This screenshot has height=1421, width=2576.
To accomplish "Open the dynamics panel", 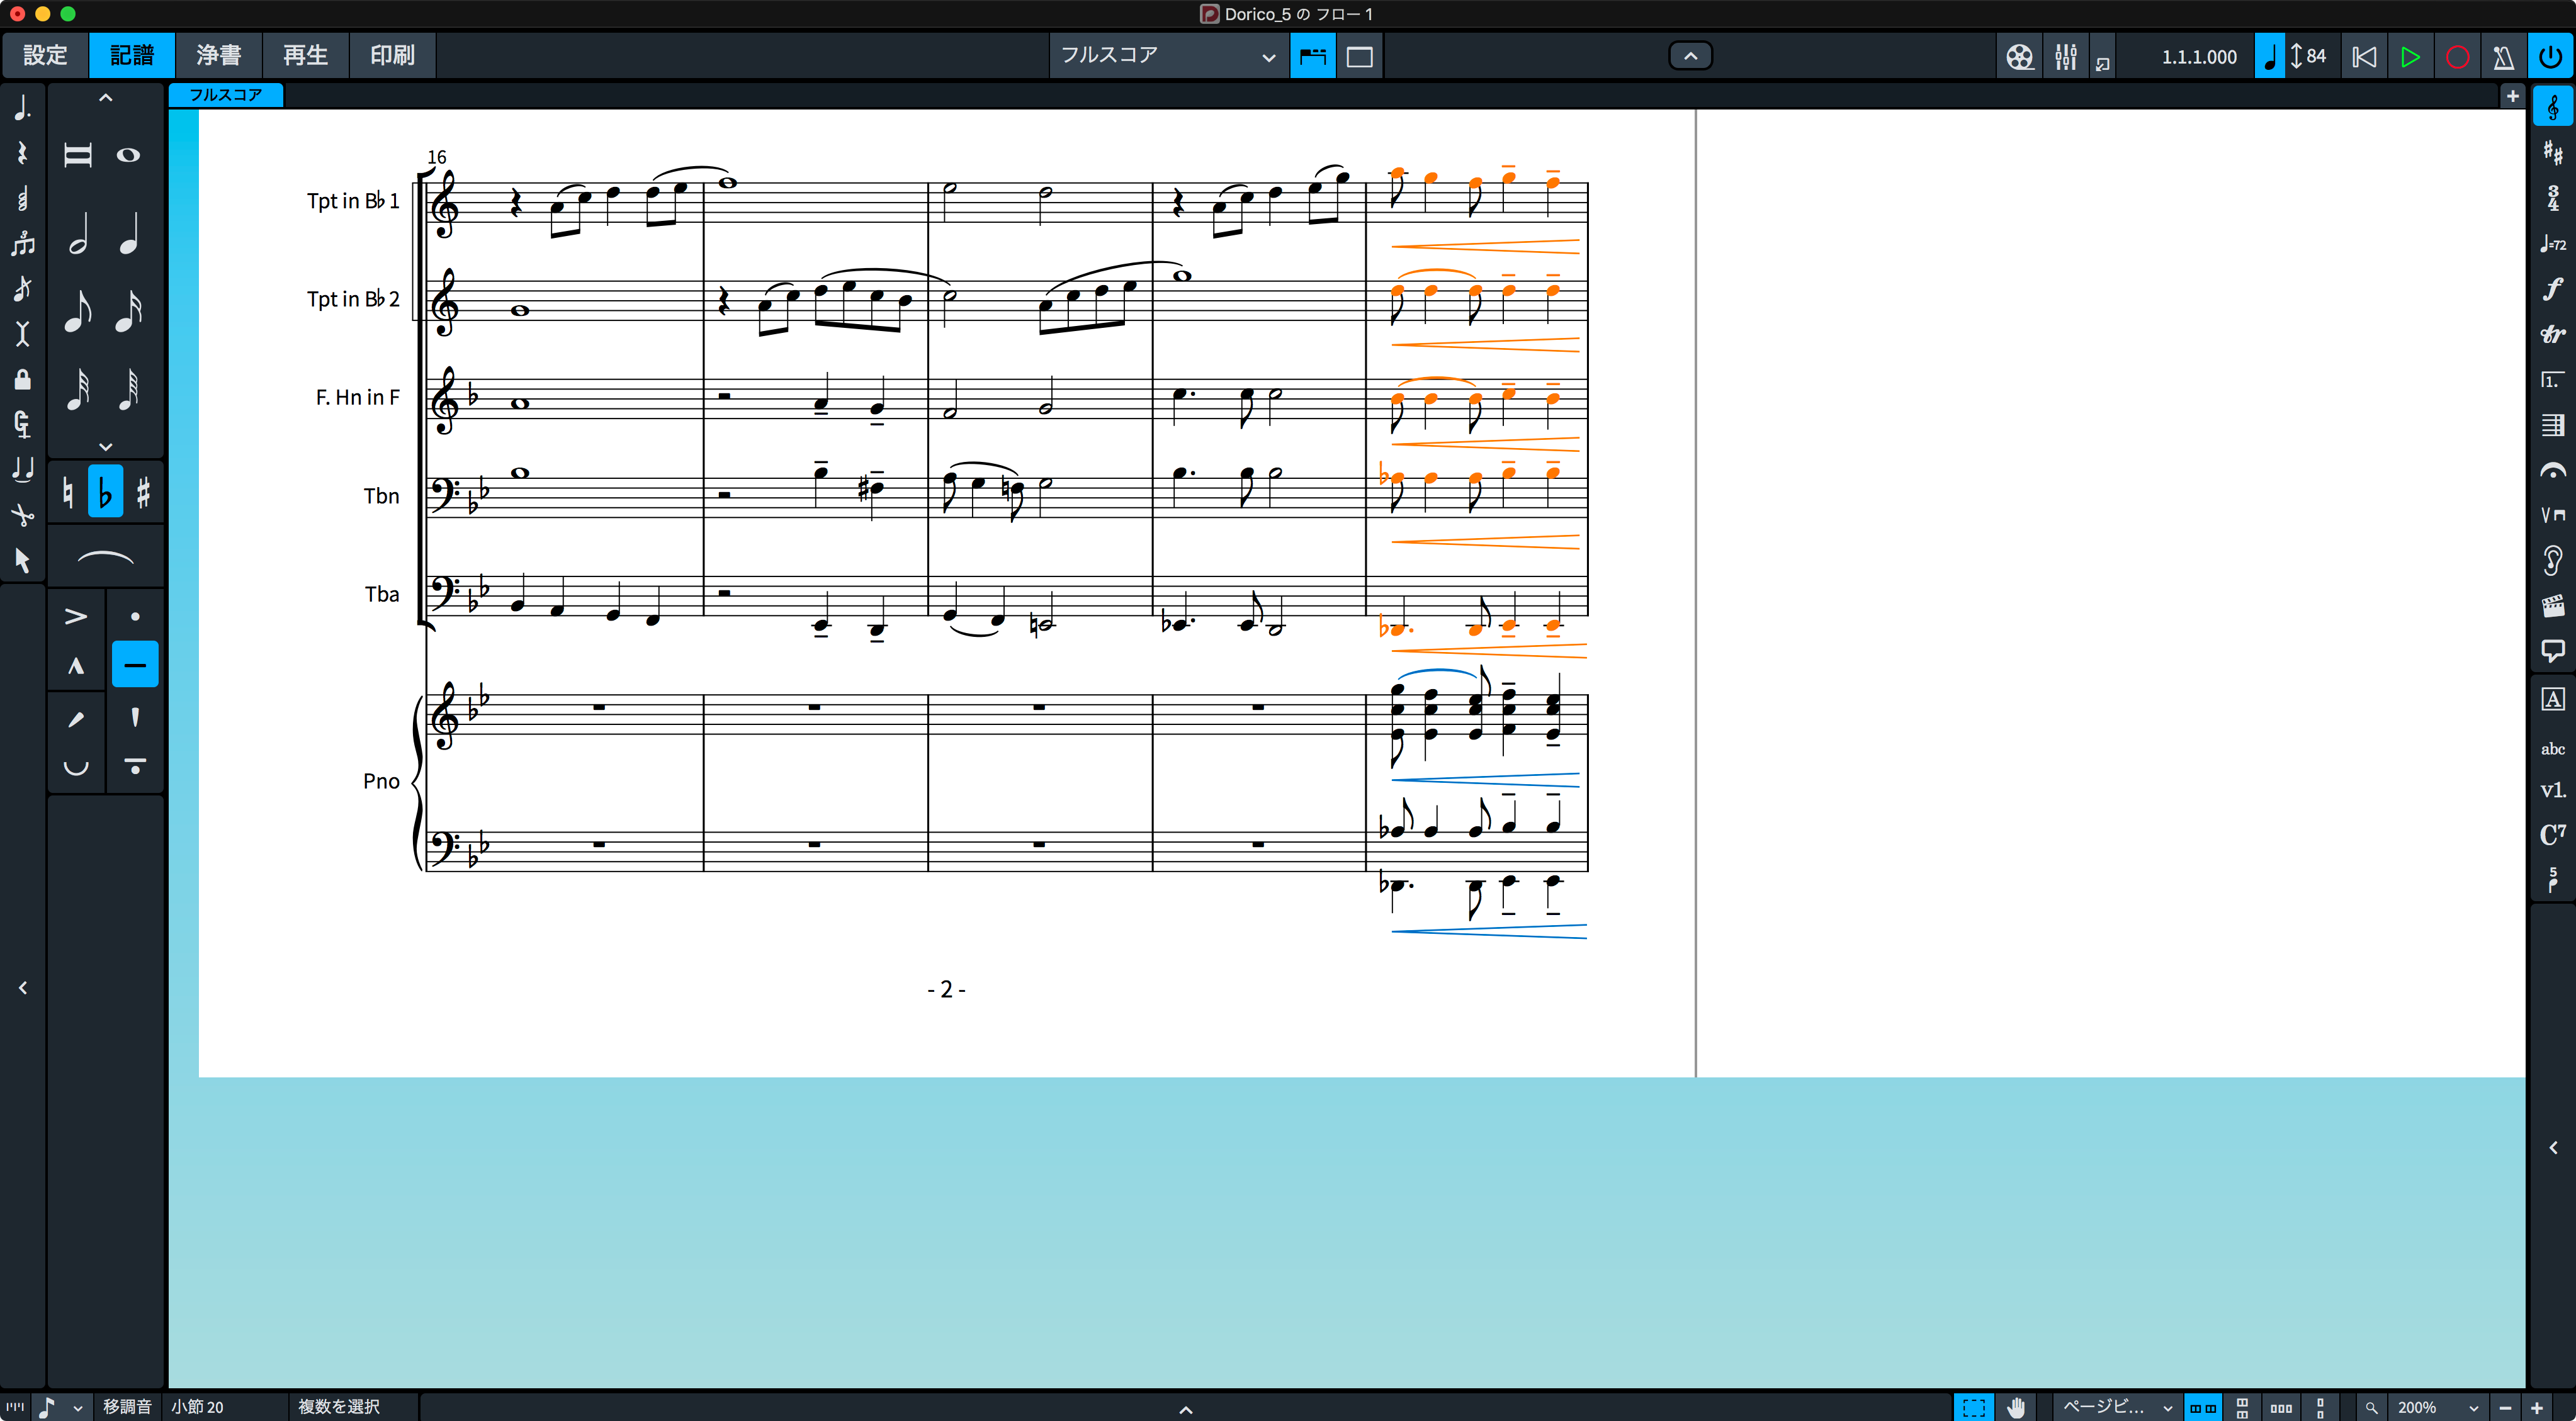I will (2553, 289).
